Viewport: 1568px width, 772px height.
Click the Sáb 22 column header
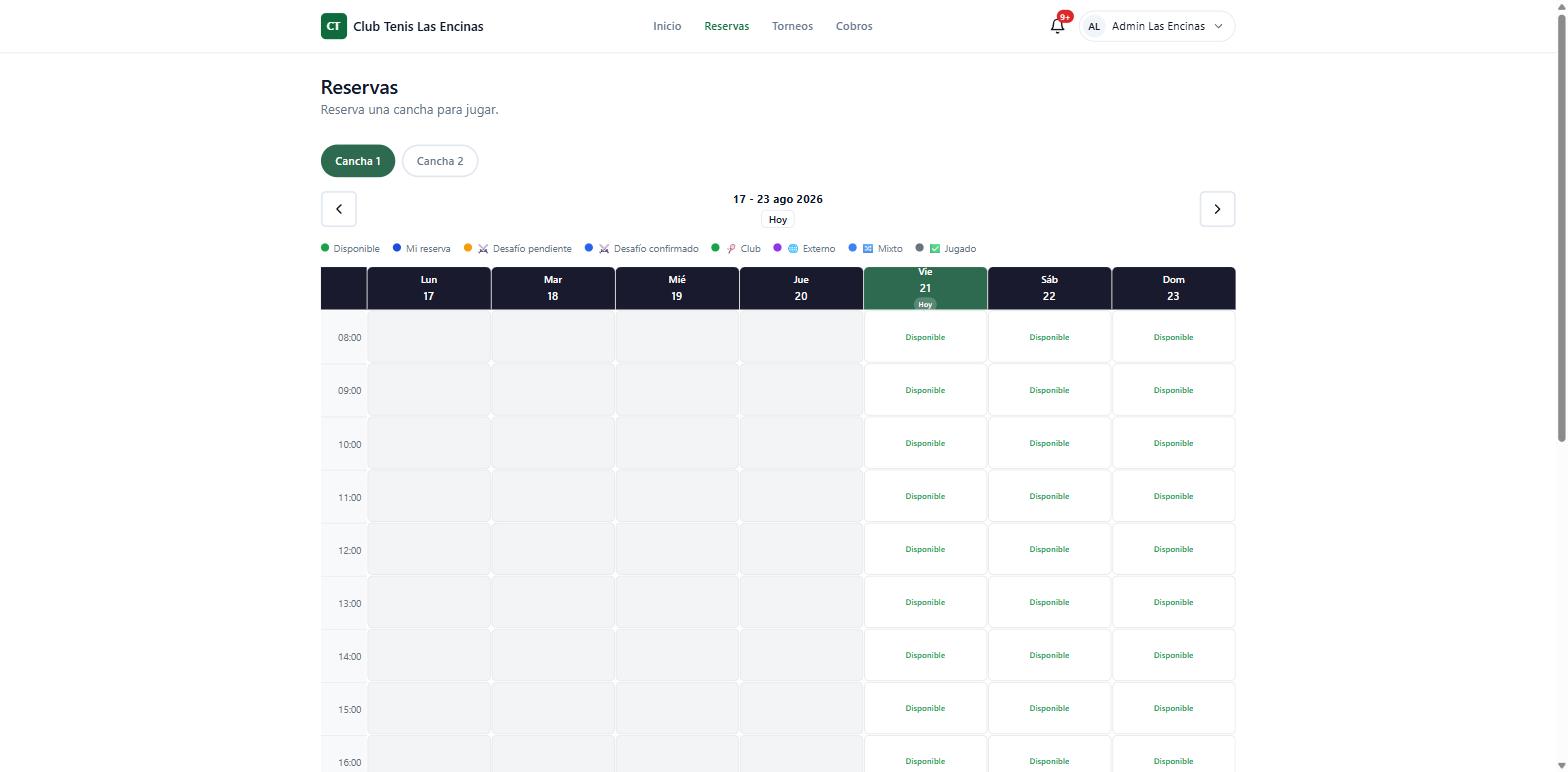click(1049, 288)
